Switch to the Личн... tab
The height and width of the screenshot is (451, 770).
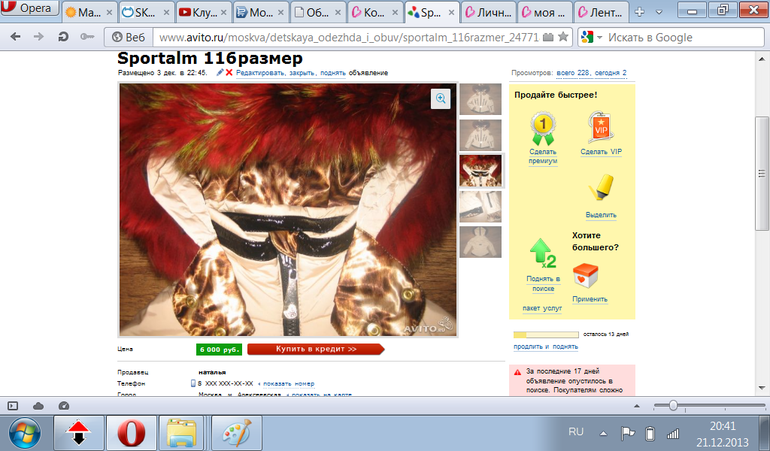(x=489, y=13)
